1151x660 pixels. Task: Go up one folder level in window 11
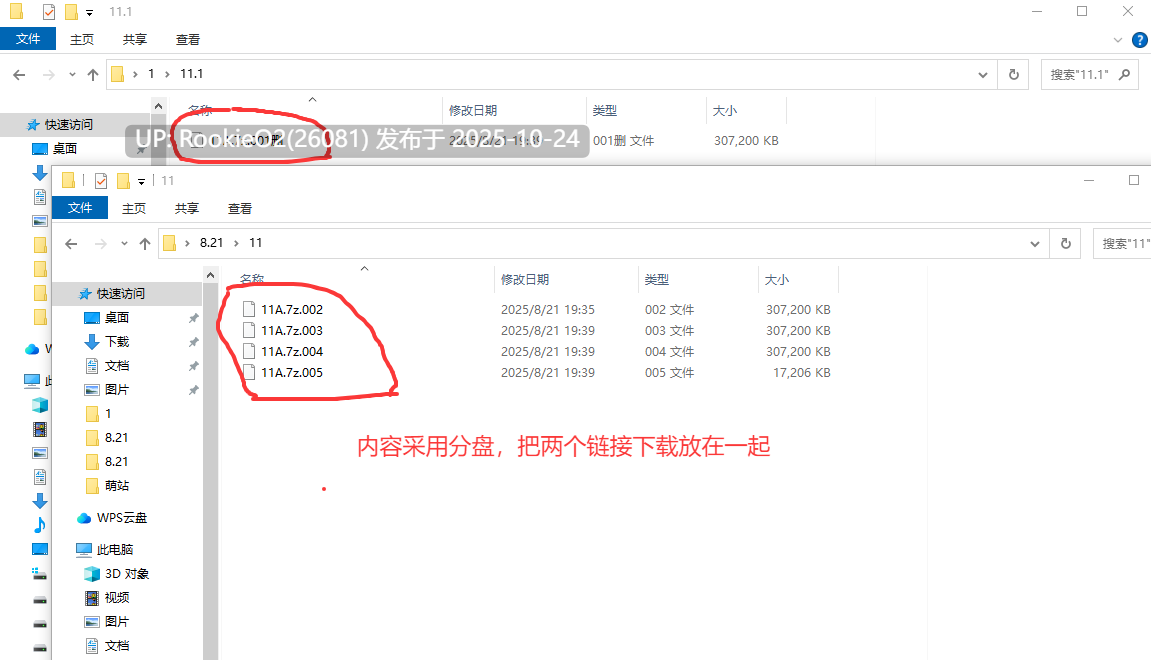coord(145,244)
